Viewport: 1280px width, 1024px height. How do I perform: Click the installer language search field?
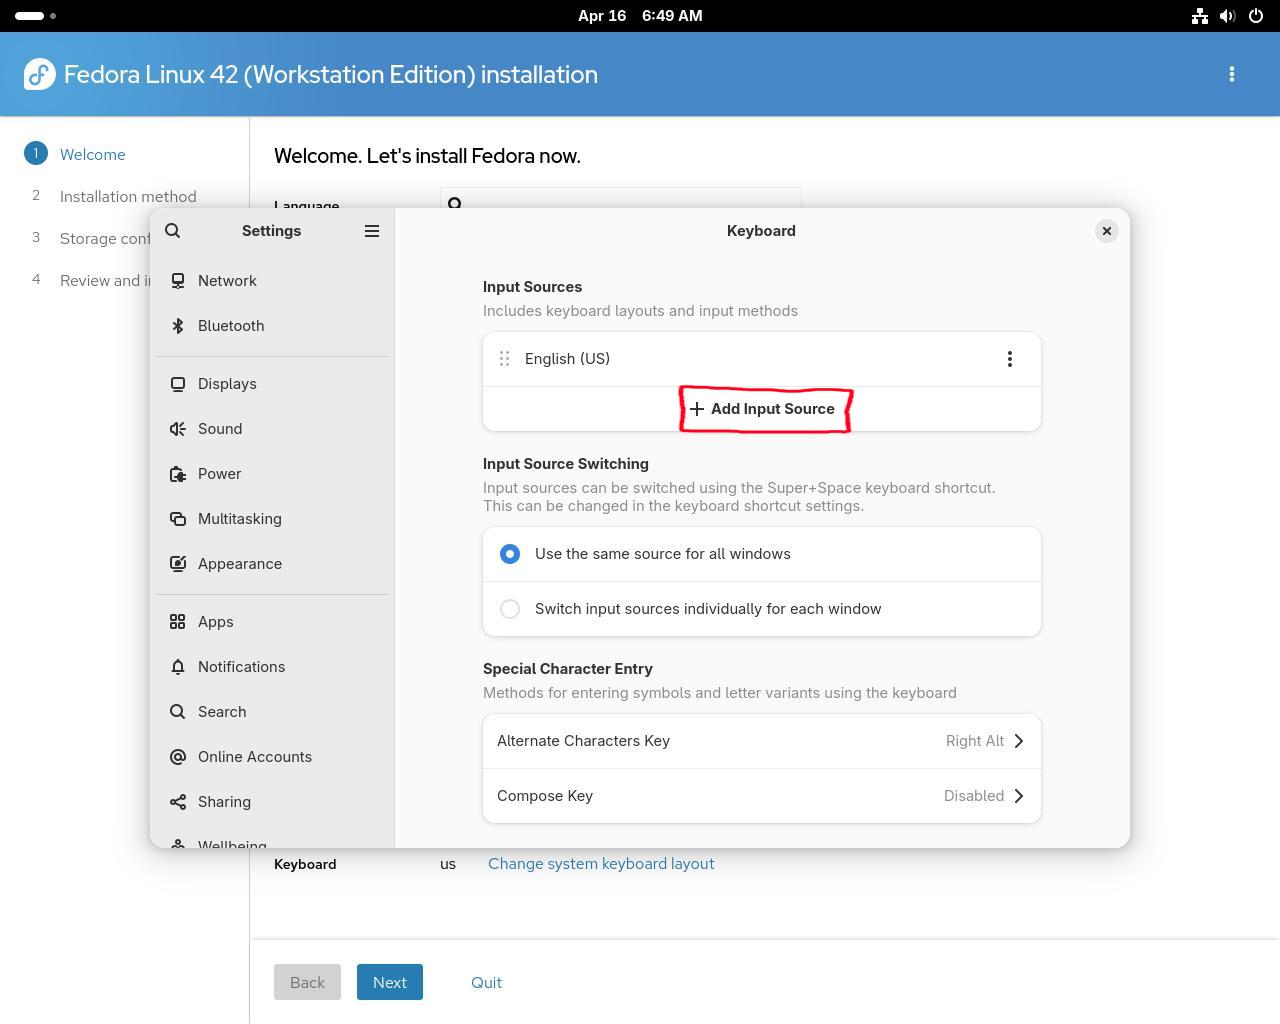(x=621, y=198)
